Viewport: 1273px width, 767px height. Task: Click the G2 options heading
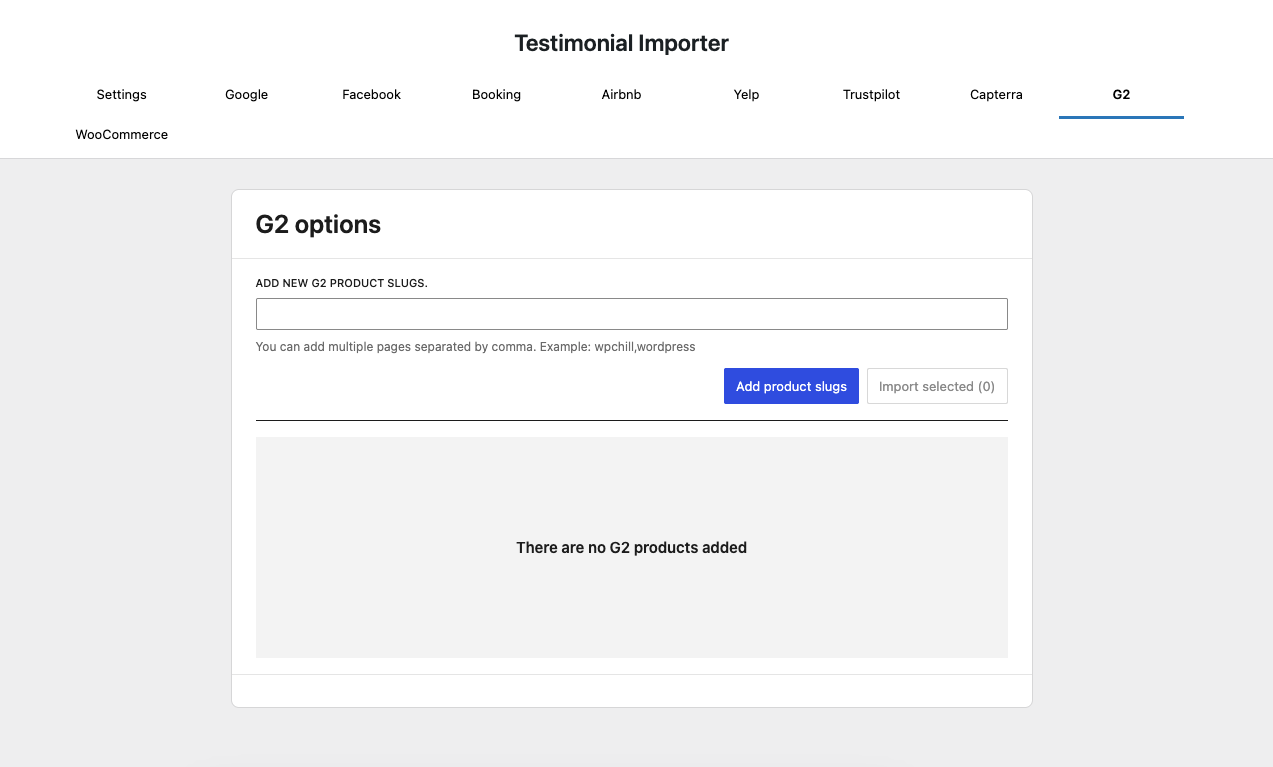click(318, 224)
